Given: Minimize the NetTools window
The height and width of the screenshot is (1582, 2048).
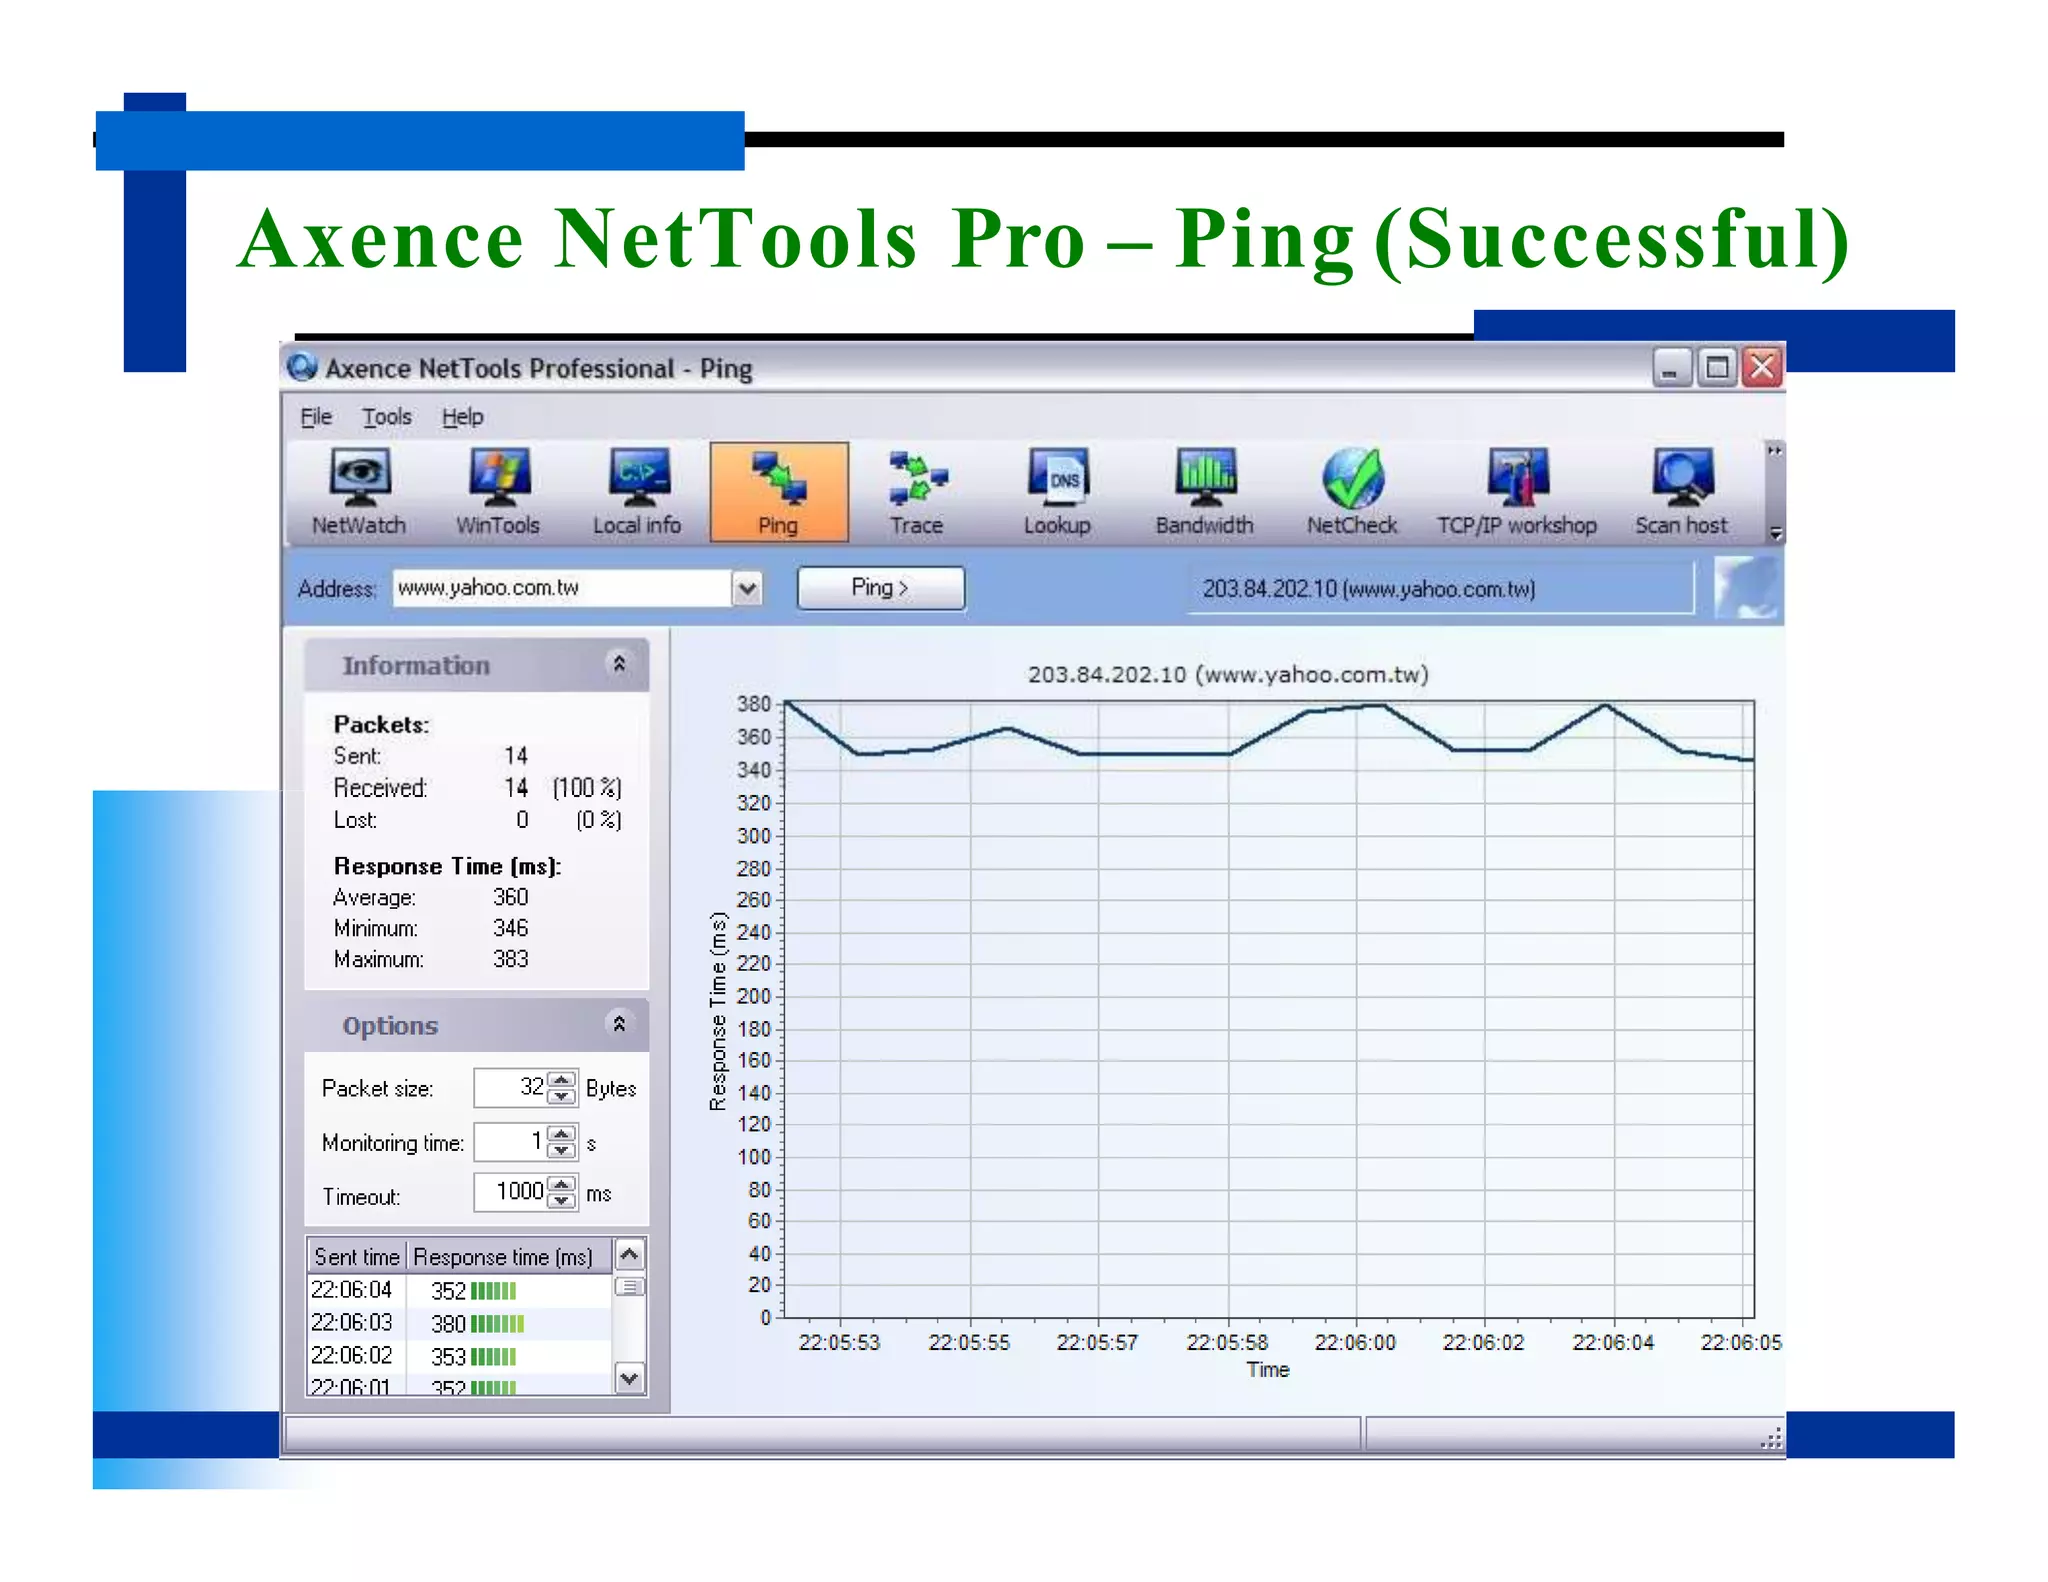Looking at the screenshot, I should (1670, 368).
